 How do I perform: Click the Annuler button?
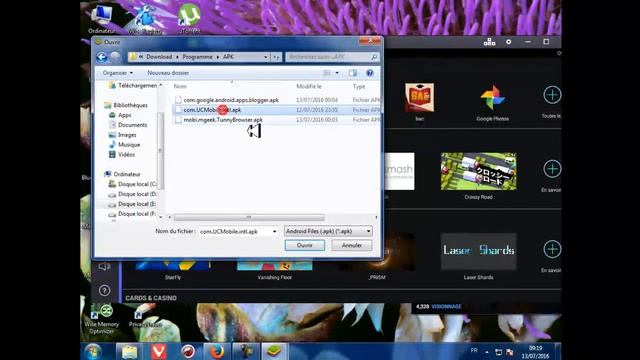(351, 245)
